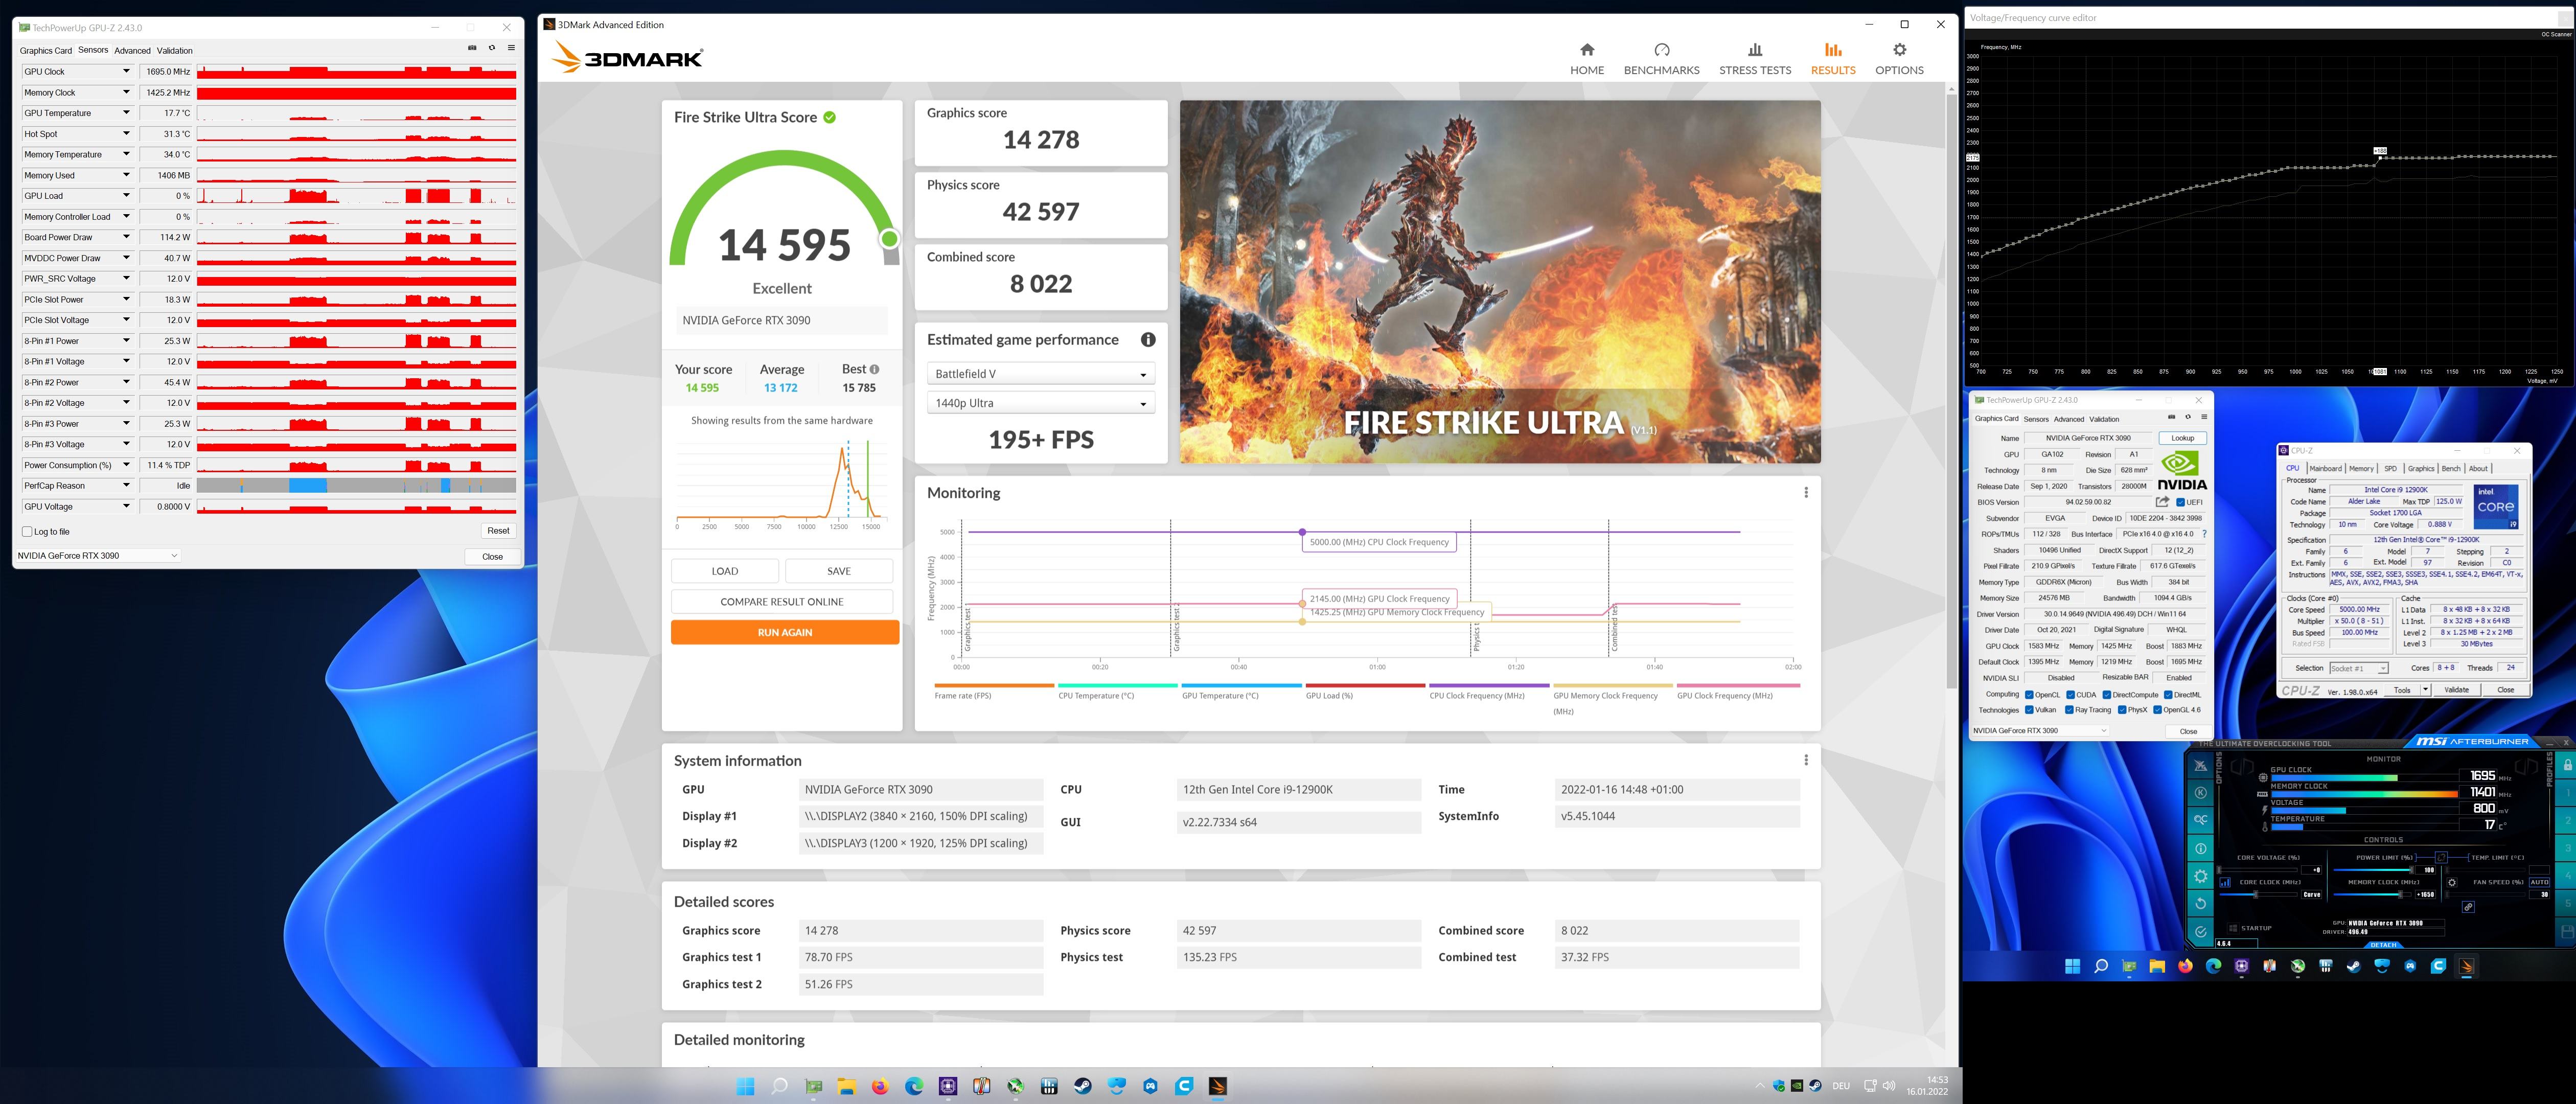Open Steam from the Windows taskbar
Viewport: 2576px width, 1104px height.
point(1082,1086)
